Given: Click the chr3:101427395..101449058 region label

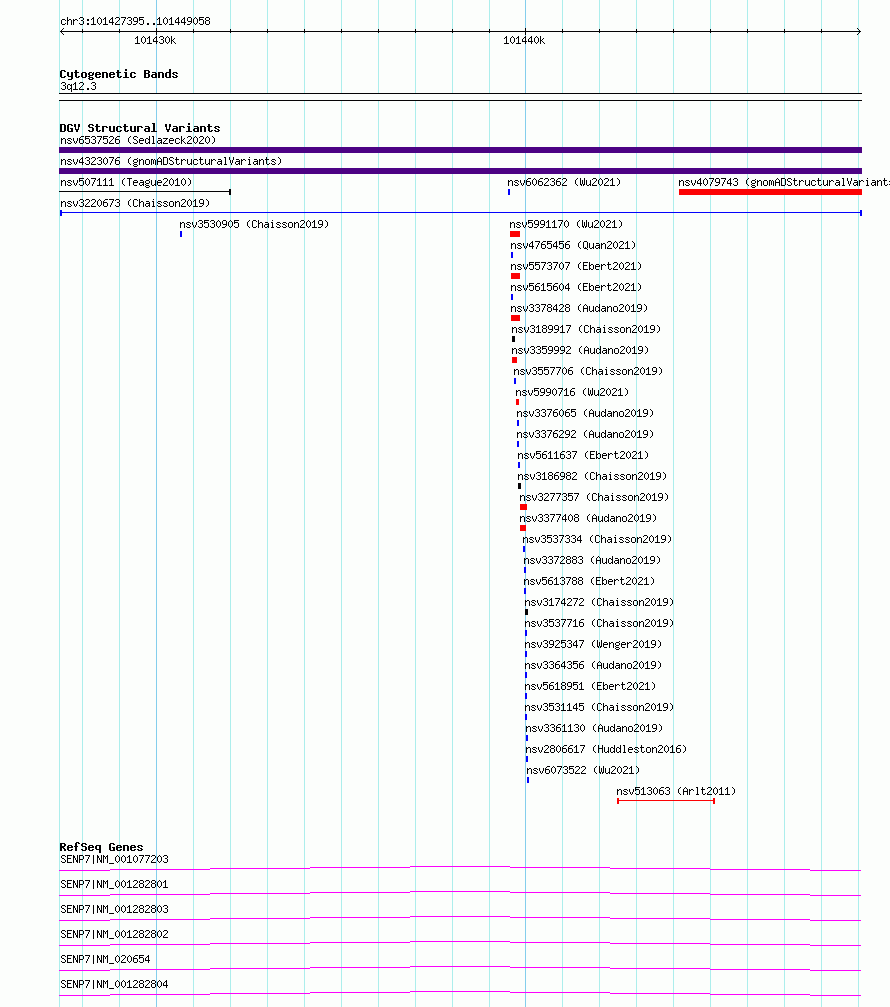Looking at the screenshot, I should point(135,21).
